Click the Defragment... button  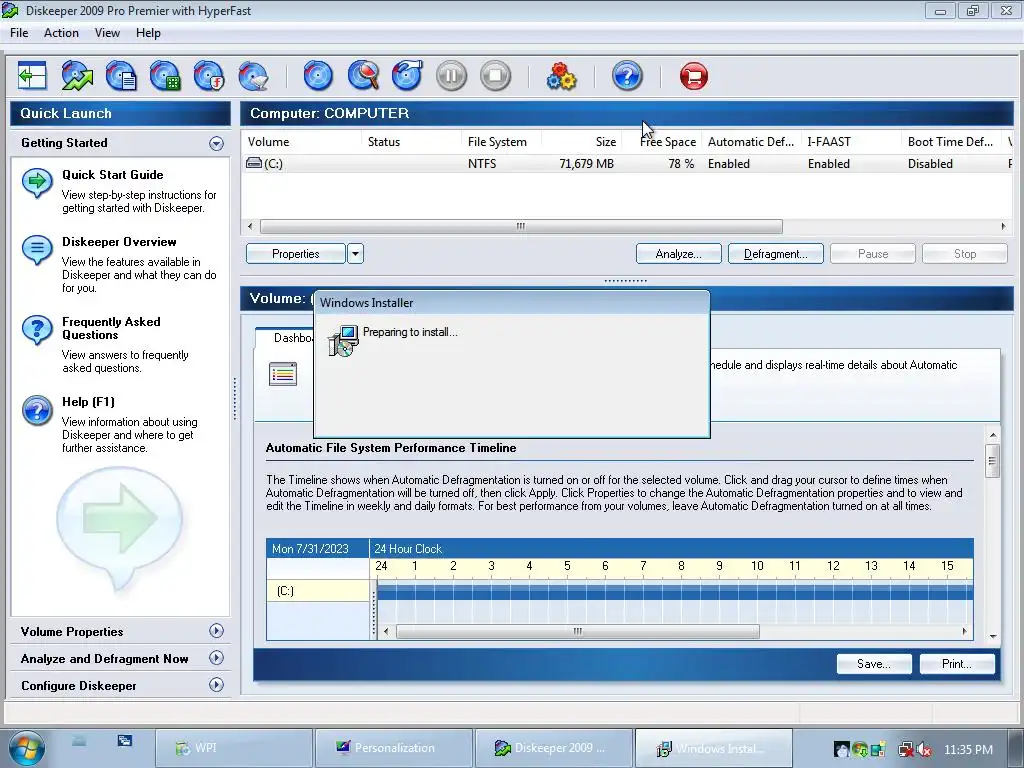click(775, 253)
